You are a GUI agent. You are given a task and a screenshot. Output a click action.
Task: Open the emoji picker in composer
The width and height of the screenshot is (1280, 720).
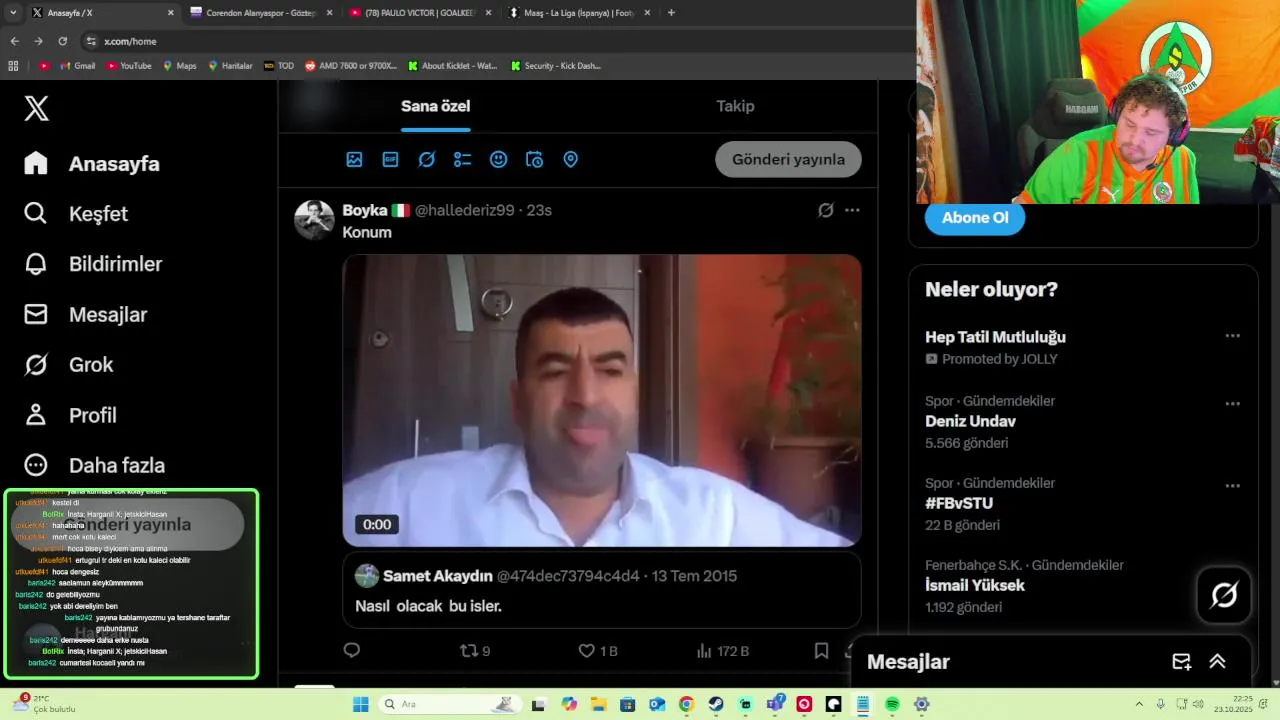498,159
